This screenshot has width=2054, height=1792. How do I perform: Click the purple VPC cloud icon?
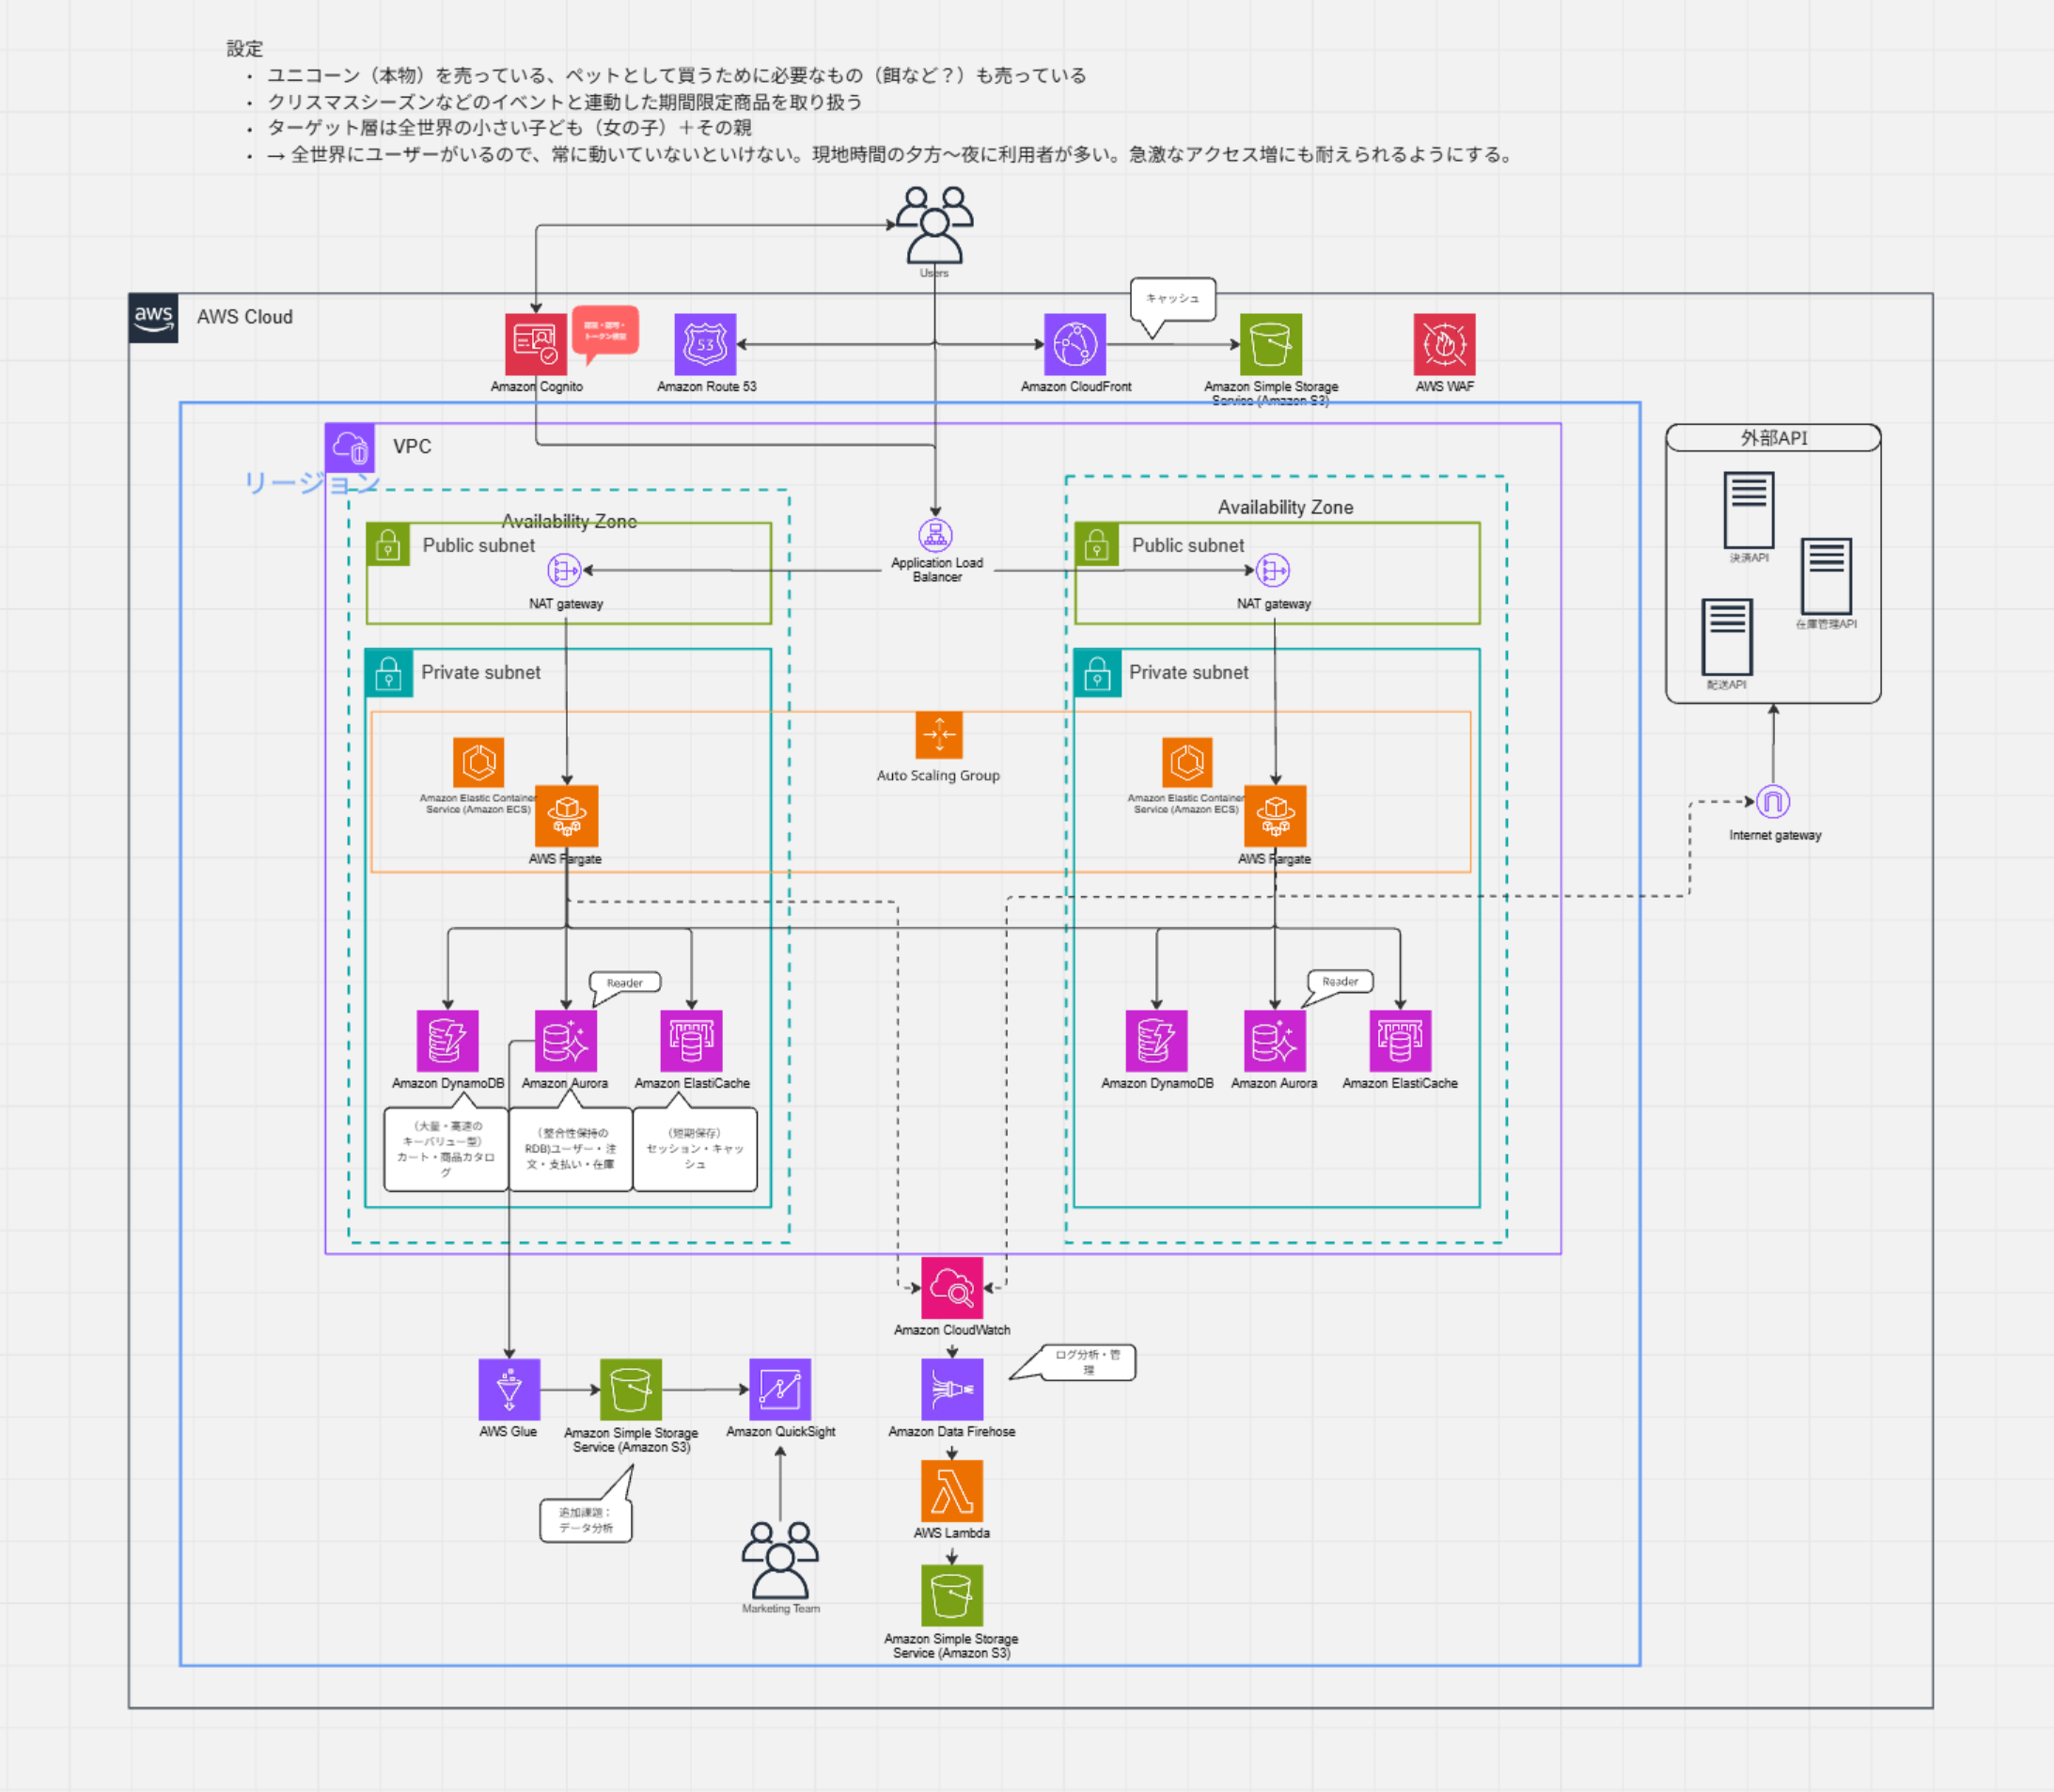(350, 447)
